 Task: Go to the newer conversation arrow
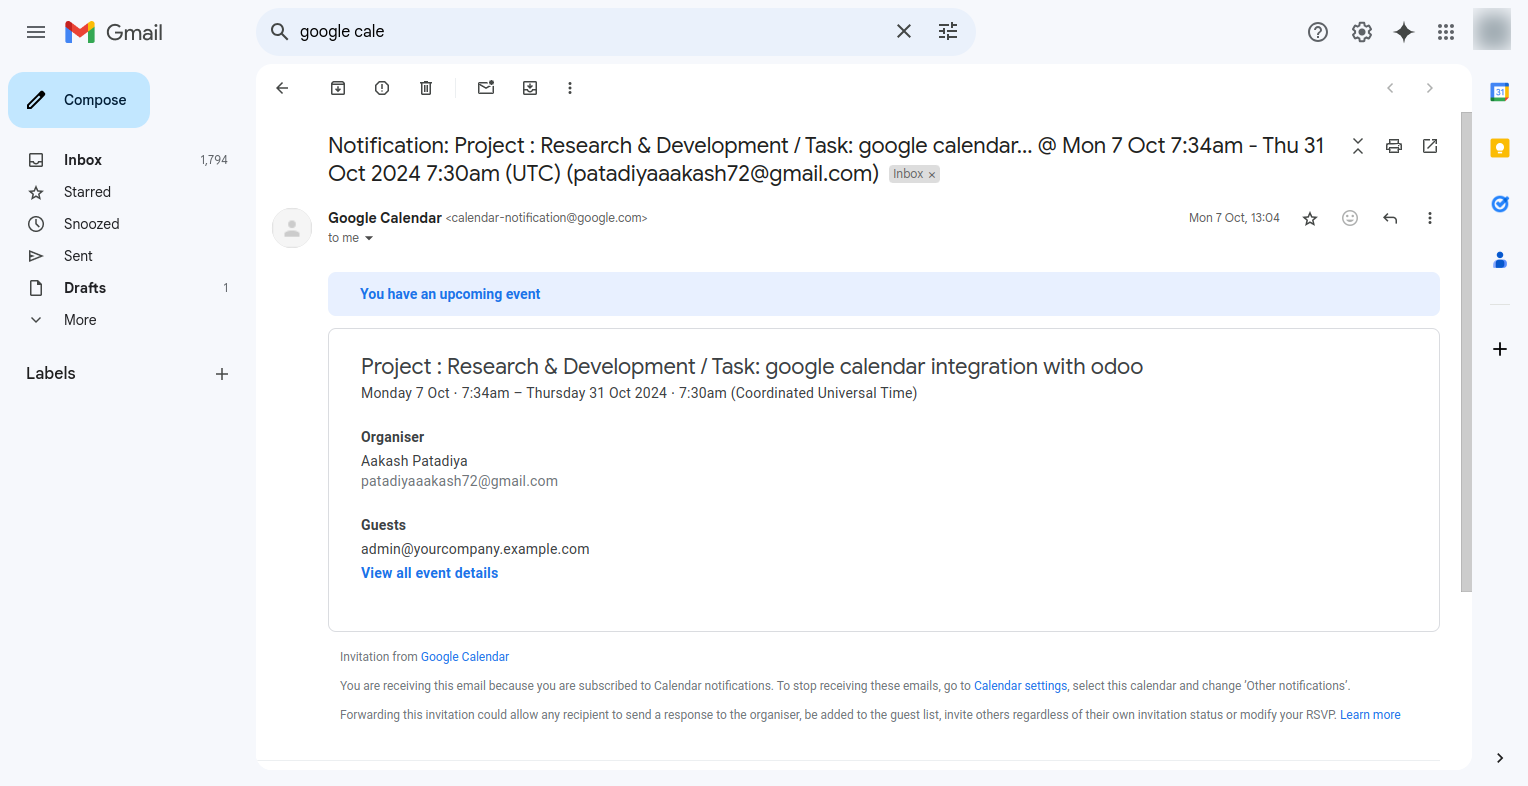pos(1390,88)
